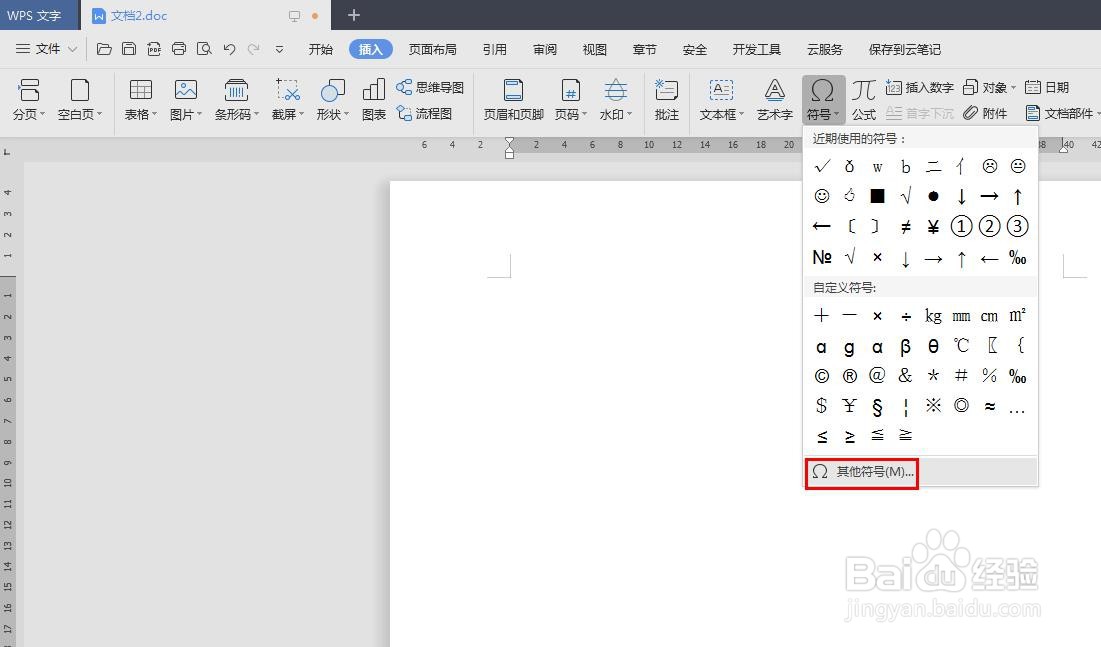
Task: Insert an attachment (附件)
Action: click(x=985, y=113)
